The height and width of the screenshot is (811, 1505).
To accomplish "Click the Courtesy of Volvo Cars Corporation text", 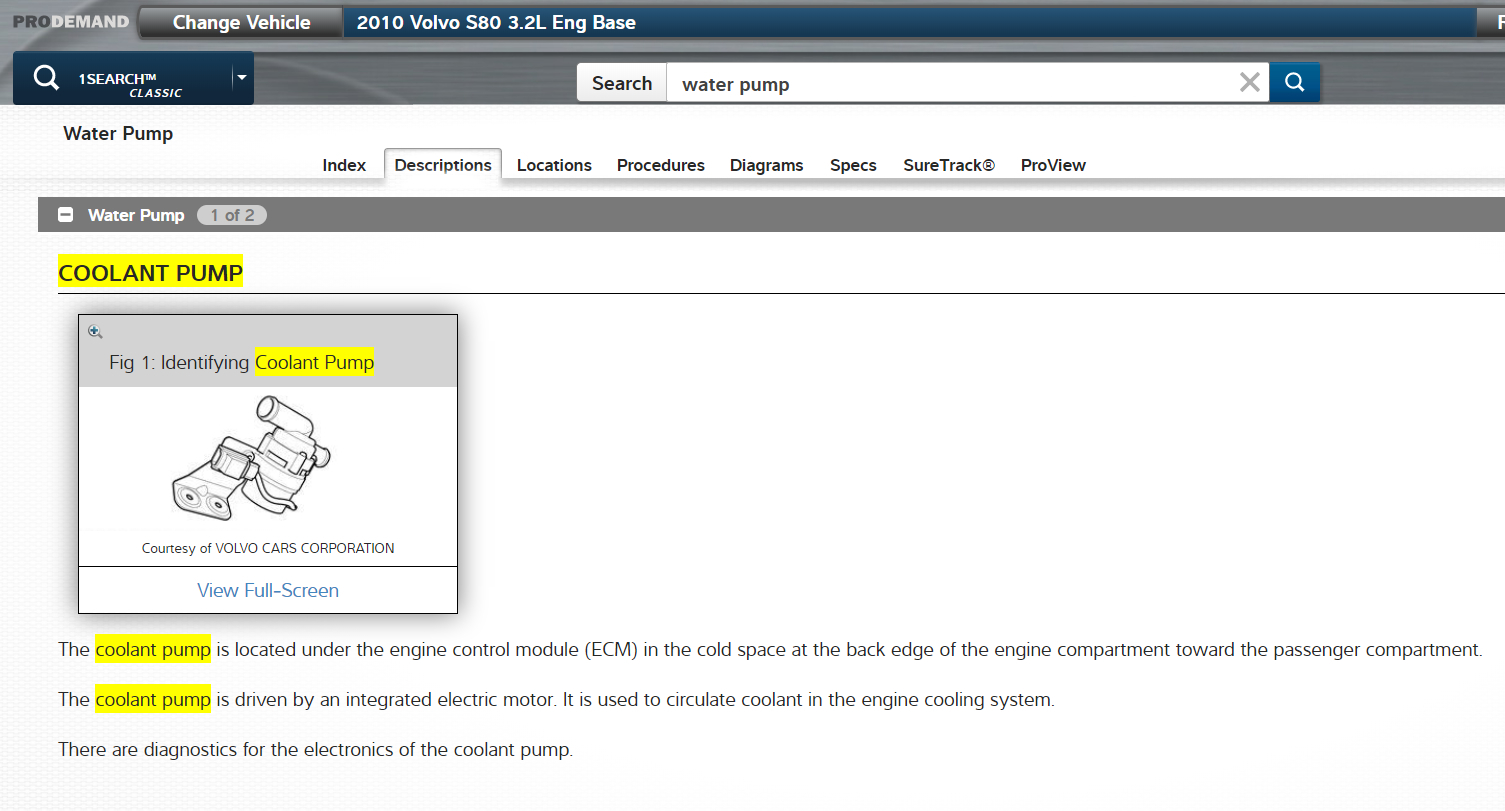I will coord(268,548).
